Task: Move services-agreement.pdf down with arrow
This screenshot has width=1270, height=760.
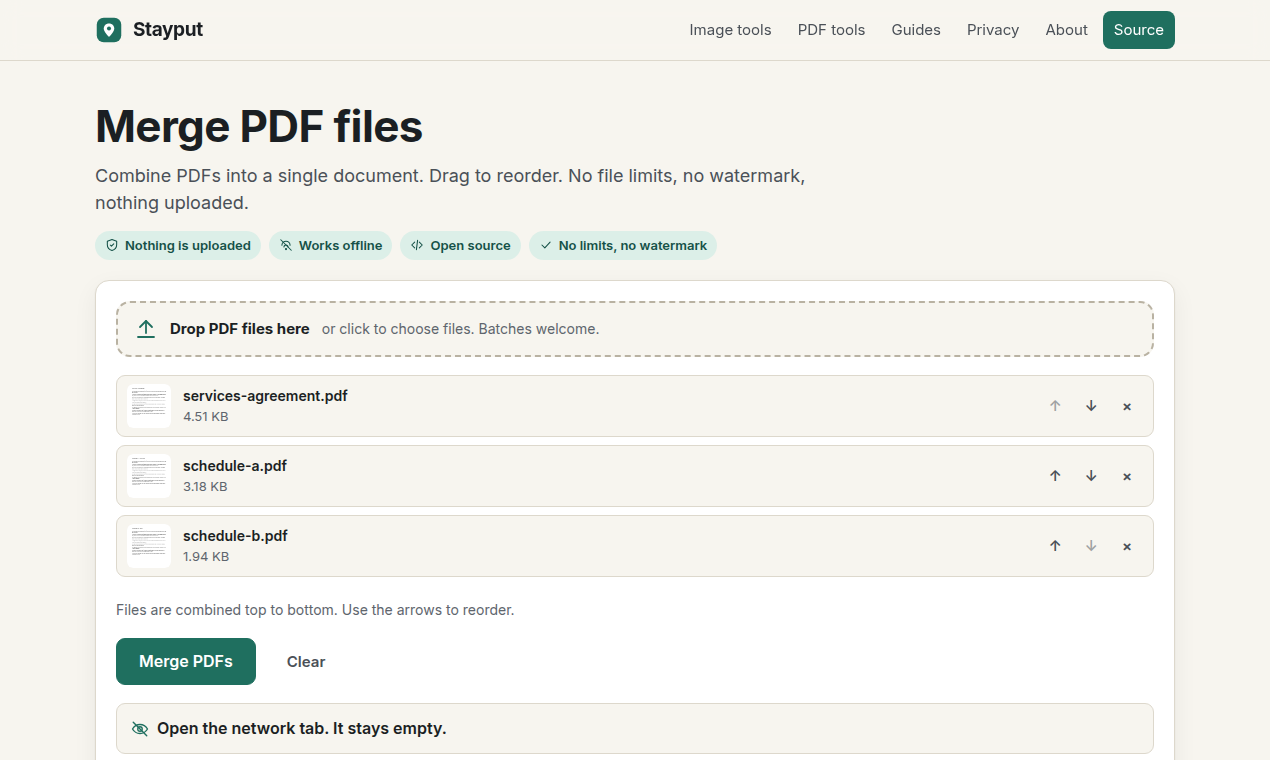Action: click(x=1091, y=406)
